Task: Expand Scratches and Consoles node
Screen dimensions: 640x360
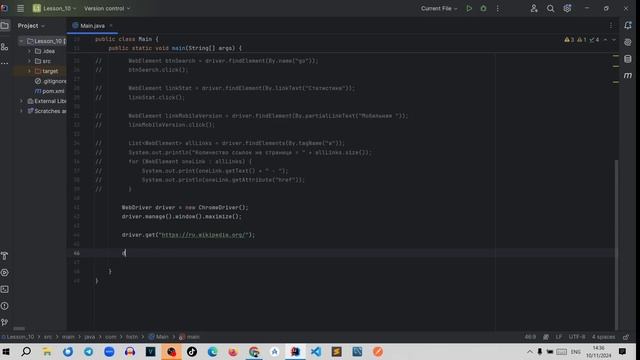Action: tap(21, 111)
